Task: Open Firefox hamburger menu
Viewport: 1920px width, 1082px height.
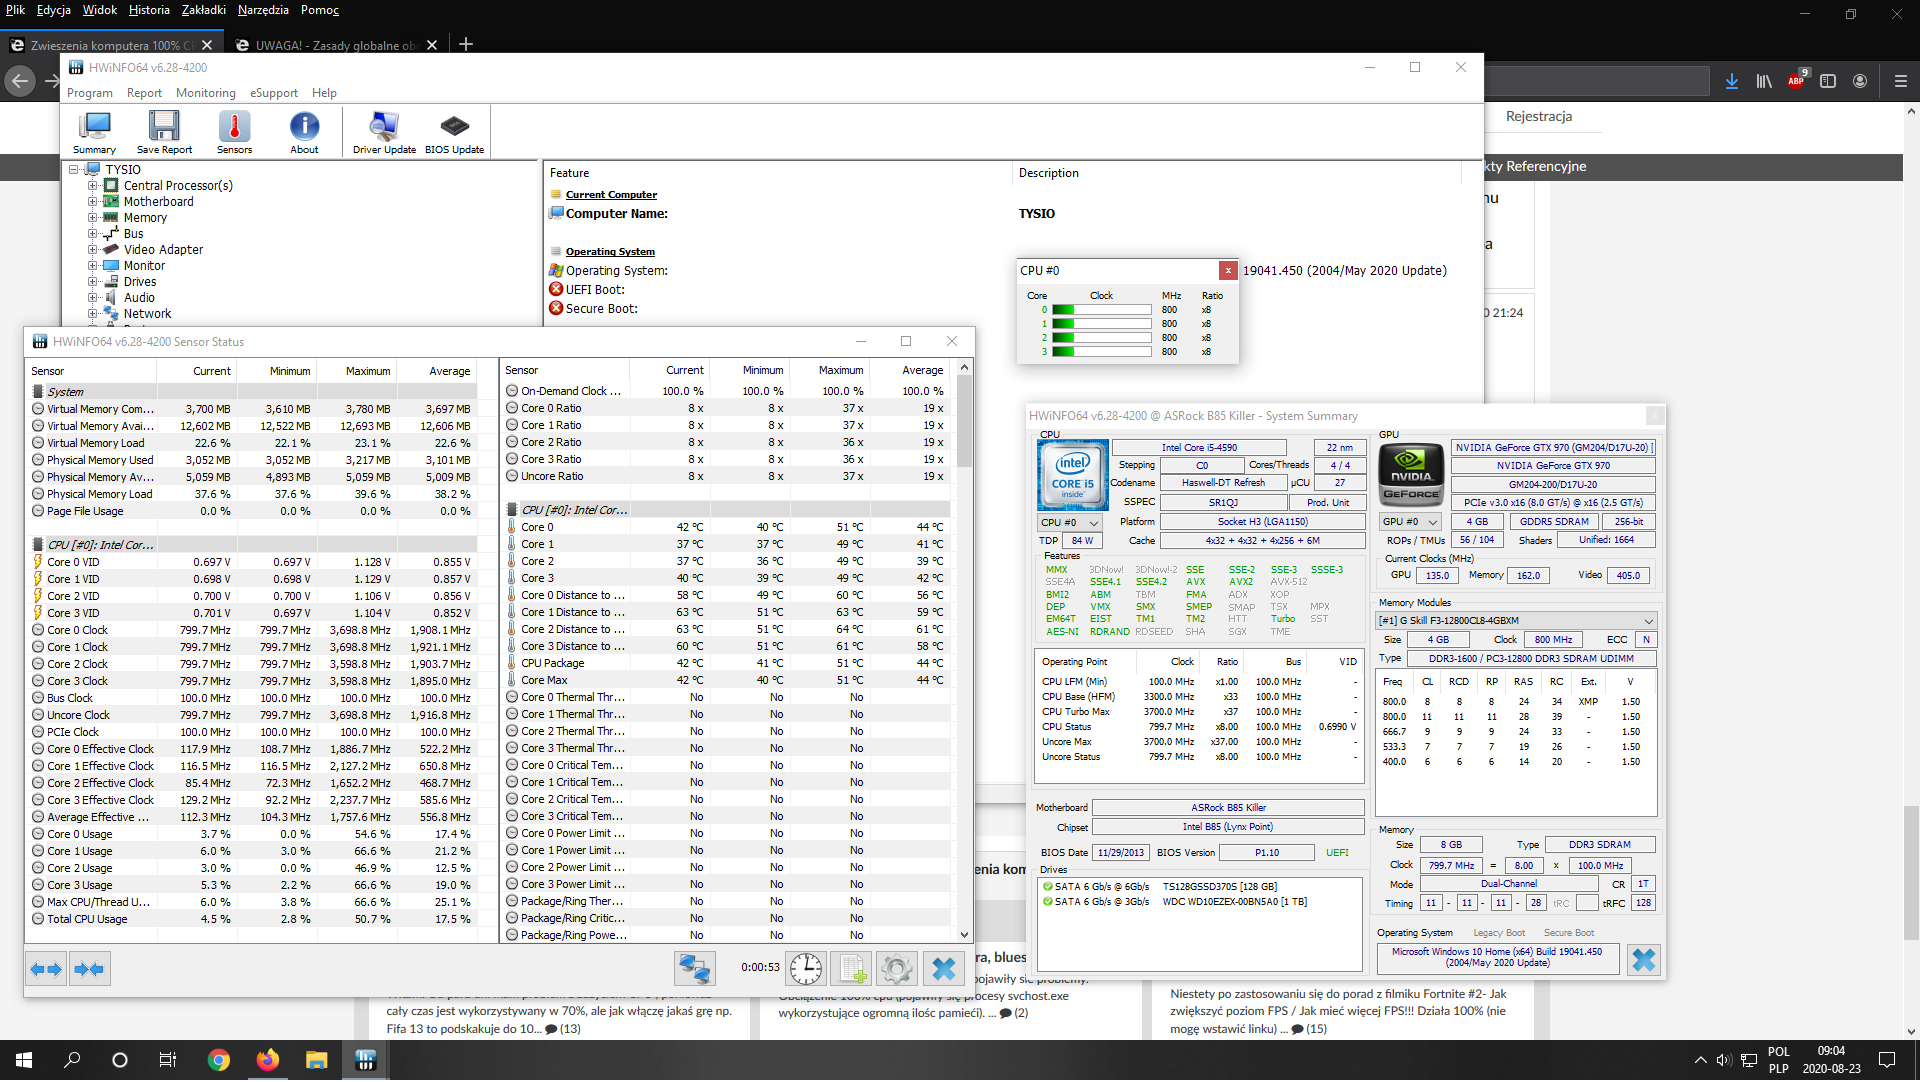Action: (1901, 81)
